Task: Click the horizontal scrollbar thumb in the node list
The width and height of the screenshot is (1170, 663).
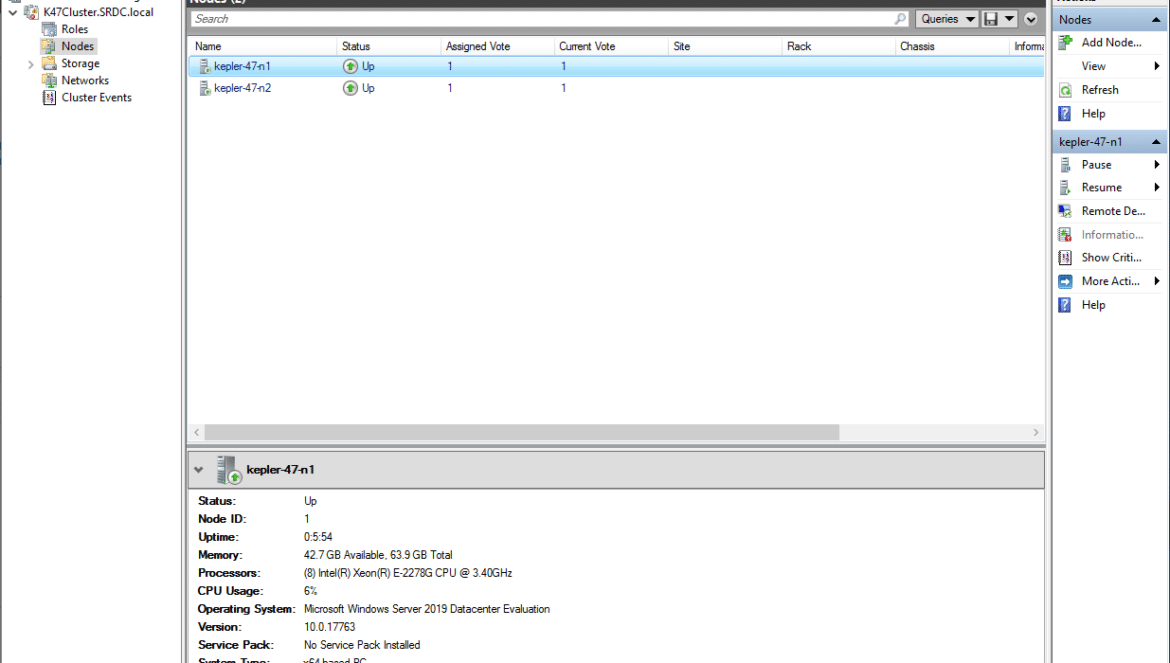Action: click(522, 433)
